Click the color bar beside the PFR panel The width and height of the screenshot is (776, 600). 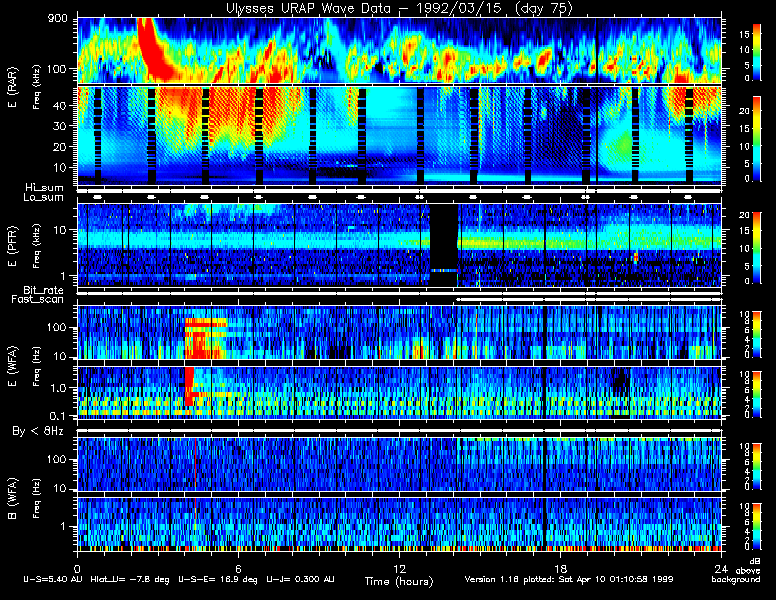point(757,248)
